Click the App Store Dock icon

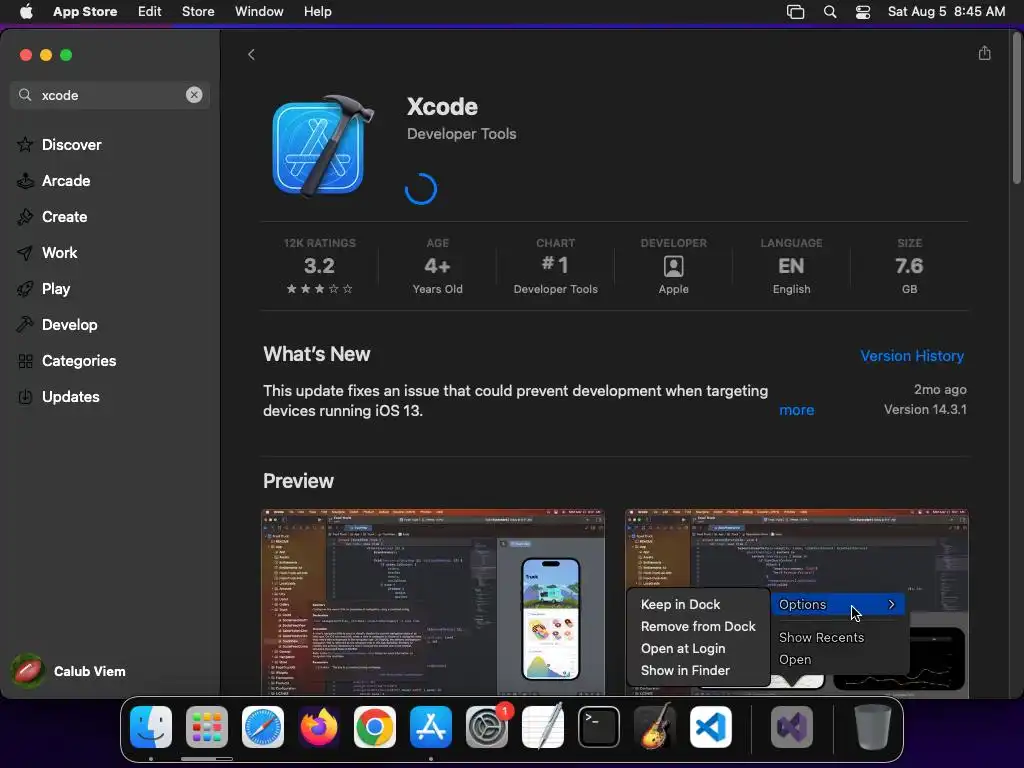[x=430, y=727]
